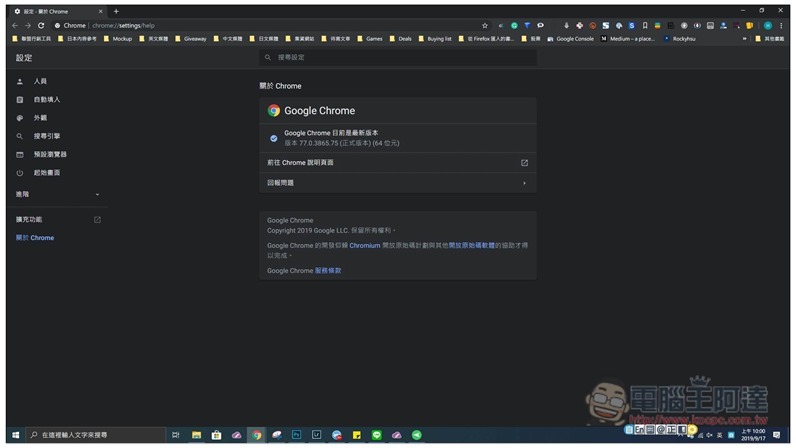Open the 人員 (People) settings section

(x=39, y=81)
